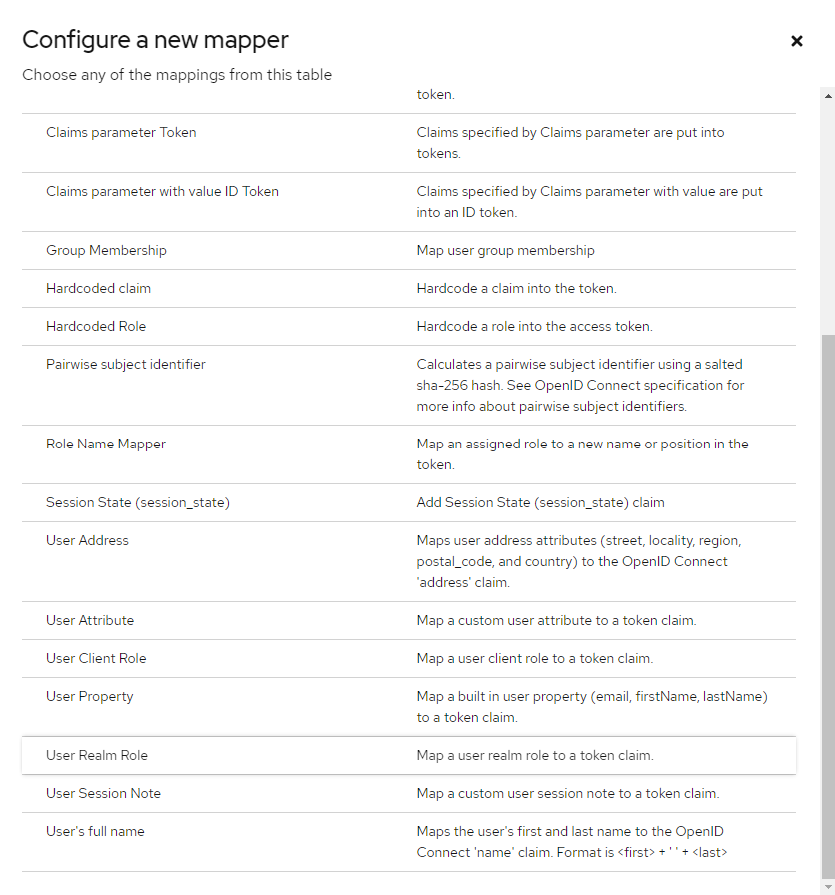Pick Session State (session_state) mapper

click(x=138, y=503)
